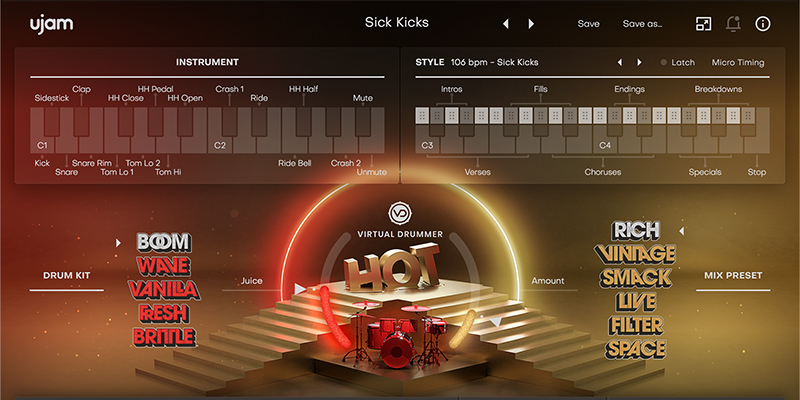This screenshot has width=800, height=400.
Task: Click the Snare label
Action: pos(66,172)
